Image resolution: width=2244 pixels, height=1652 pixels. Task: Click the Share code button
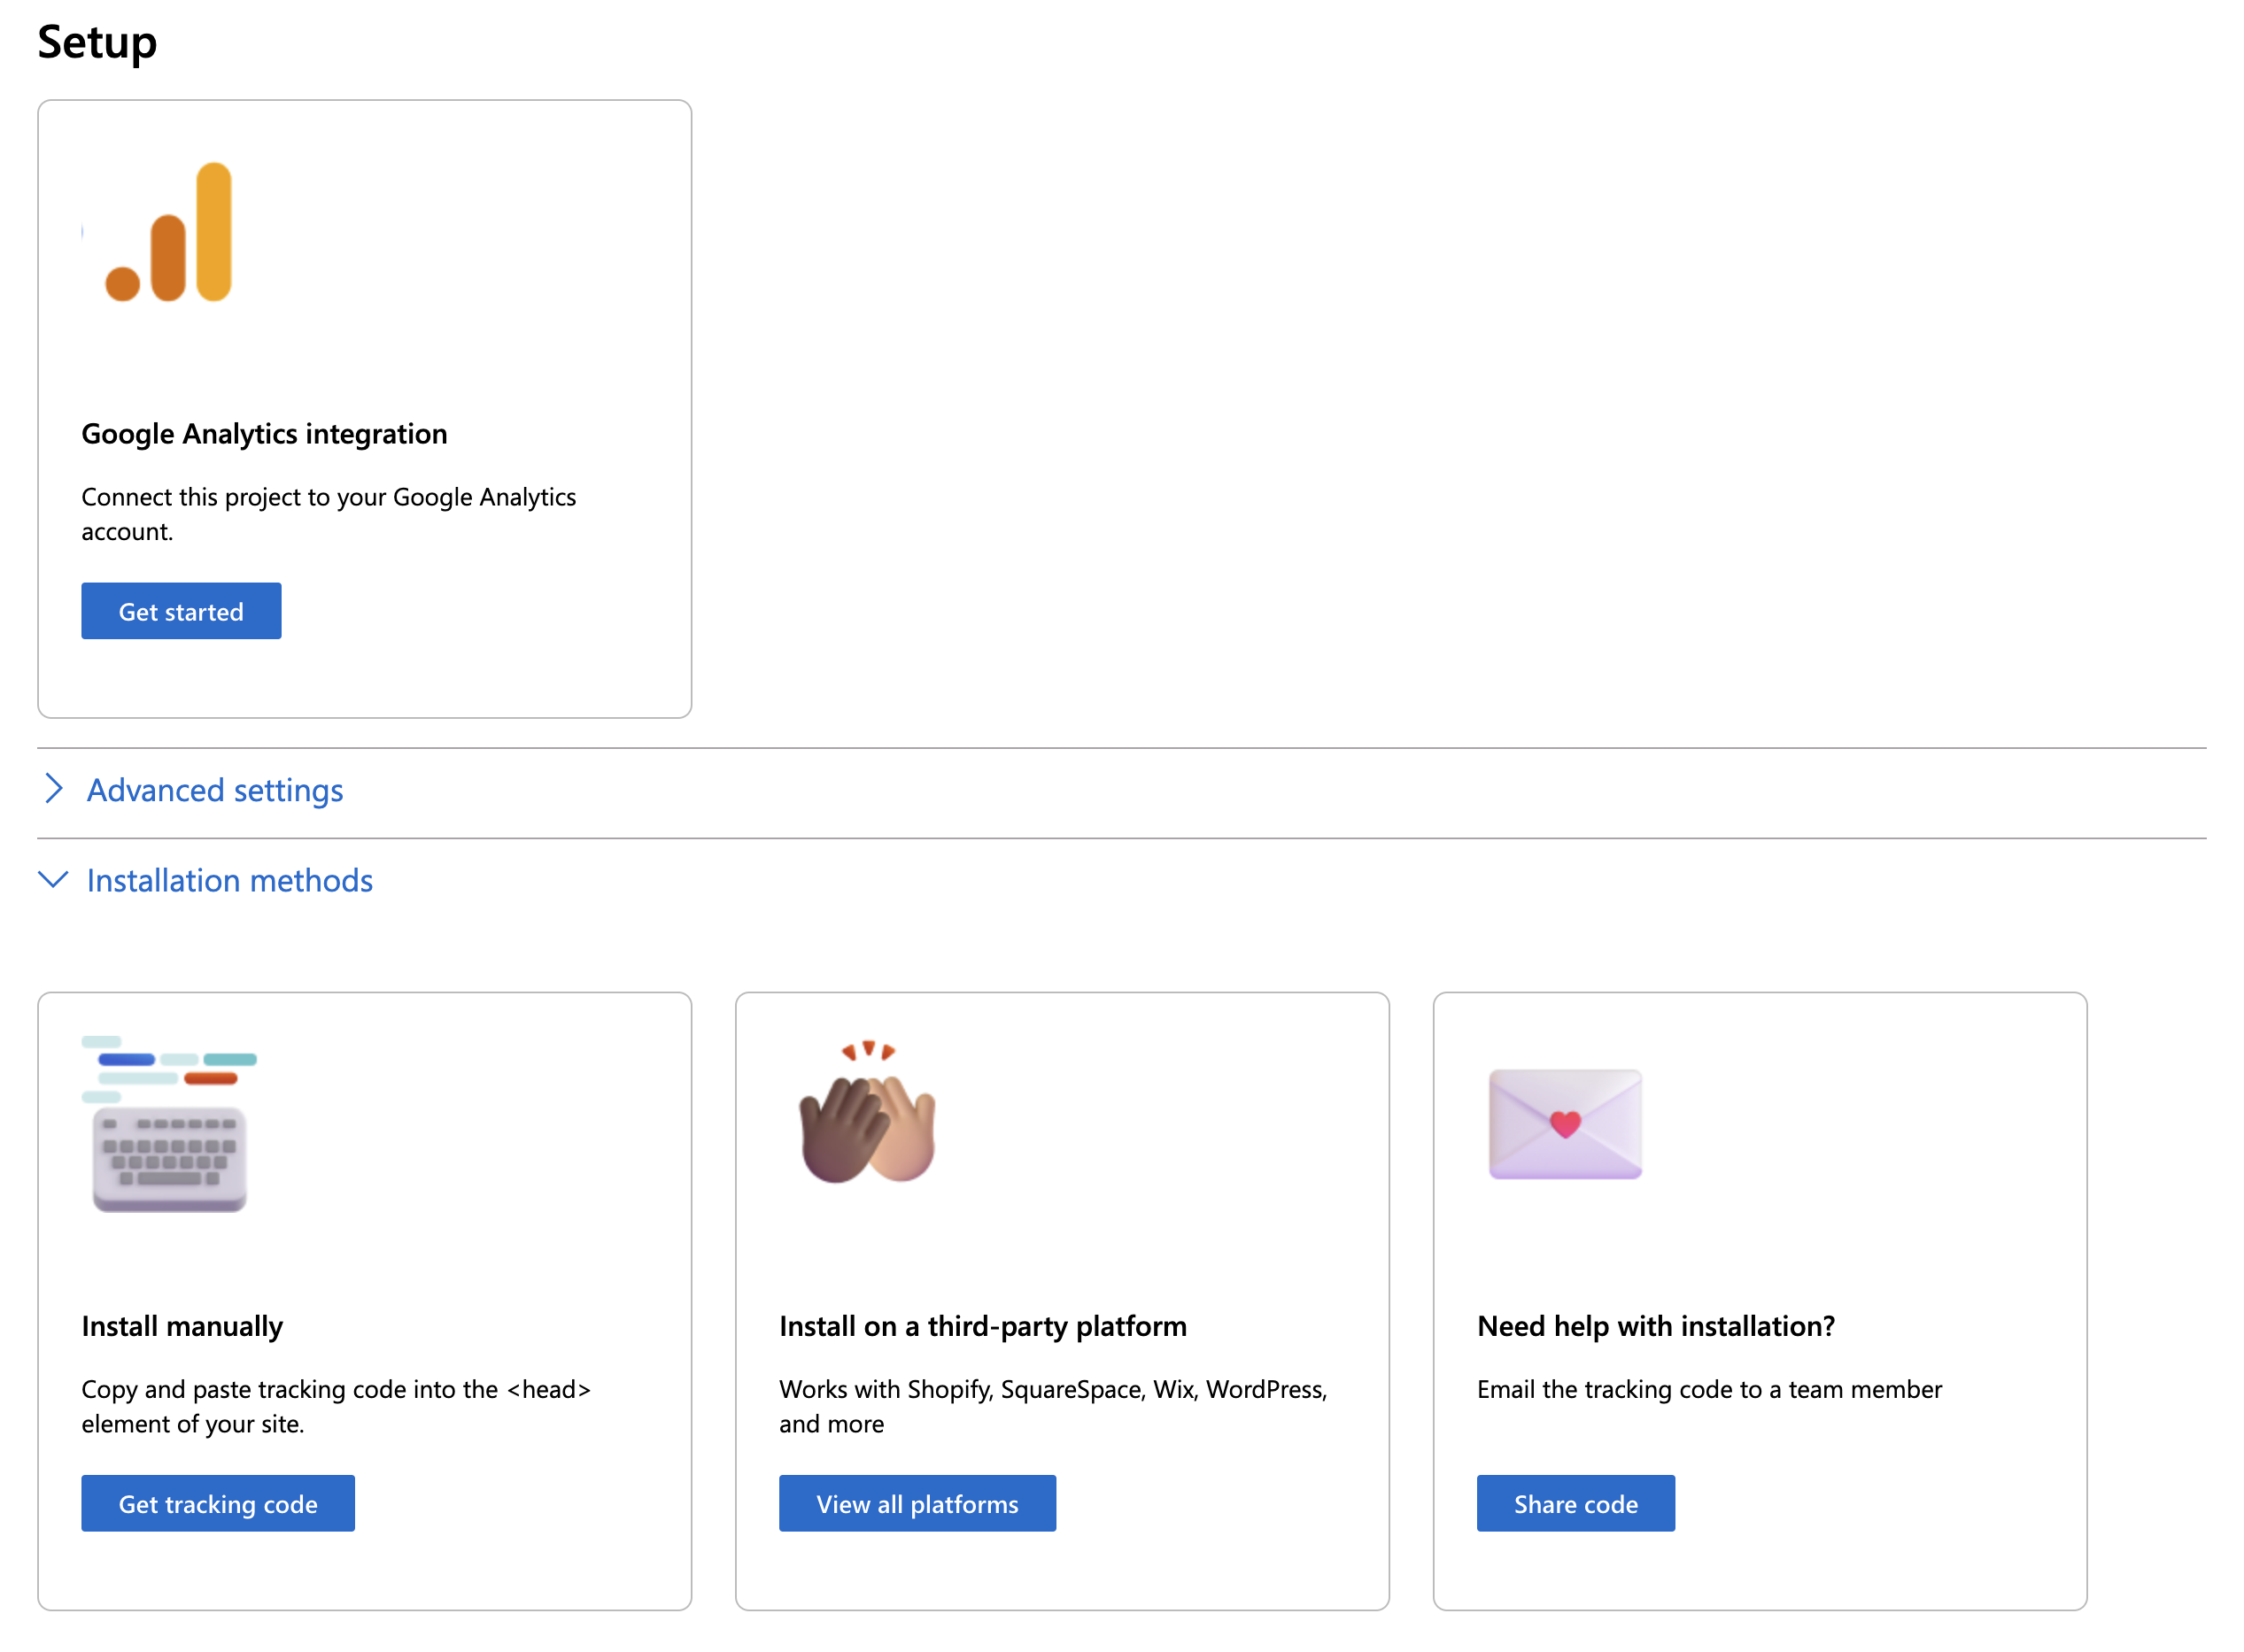tap(1575, 1503)
